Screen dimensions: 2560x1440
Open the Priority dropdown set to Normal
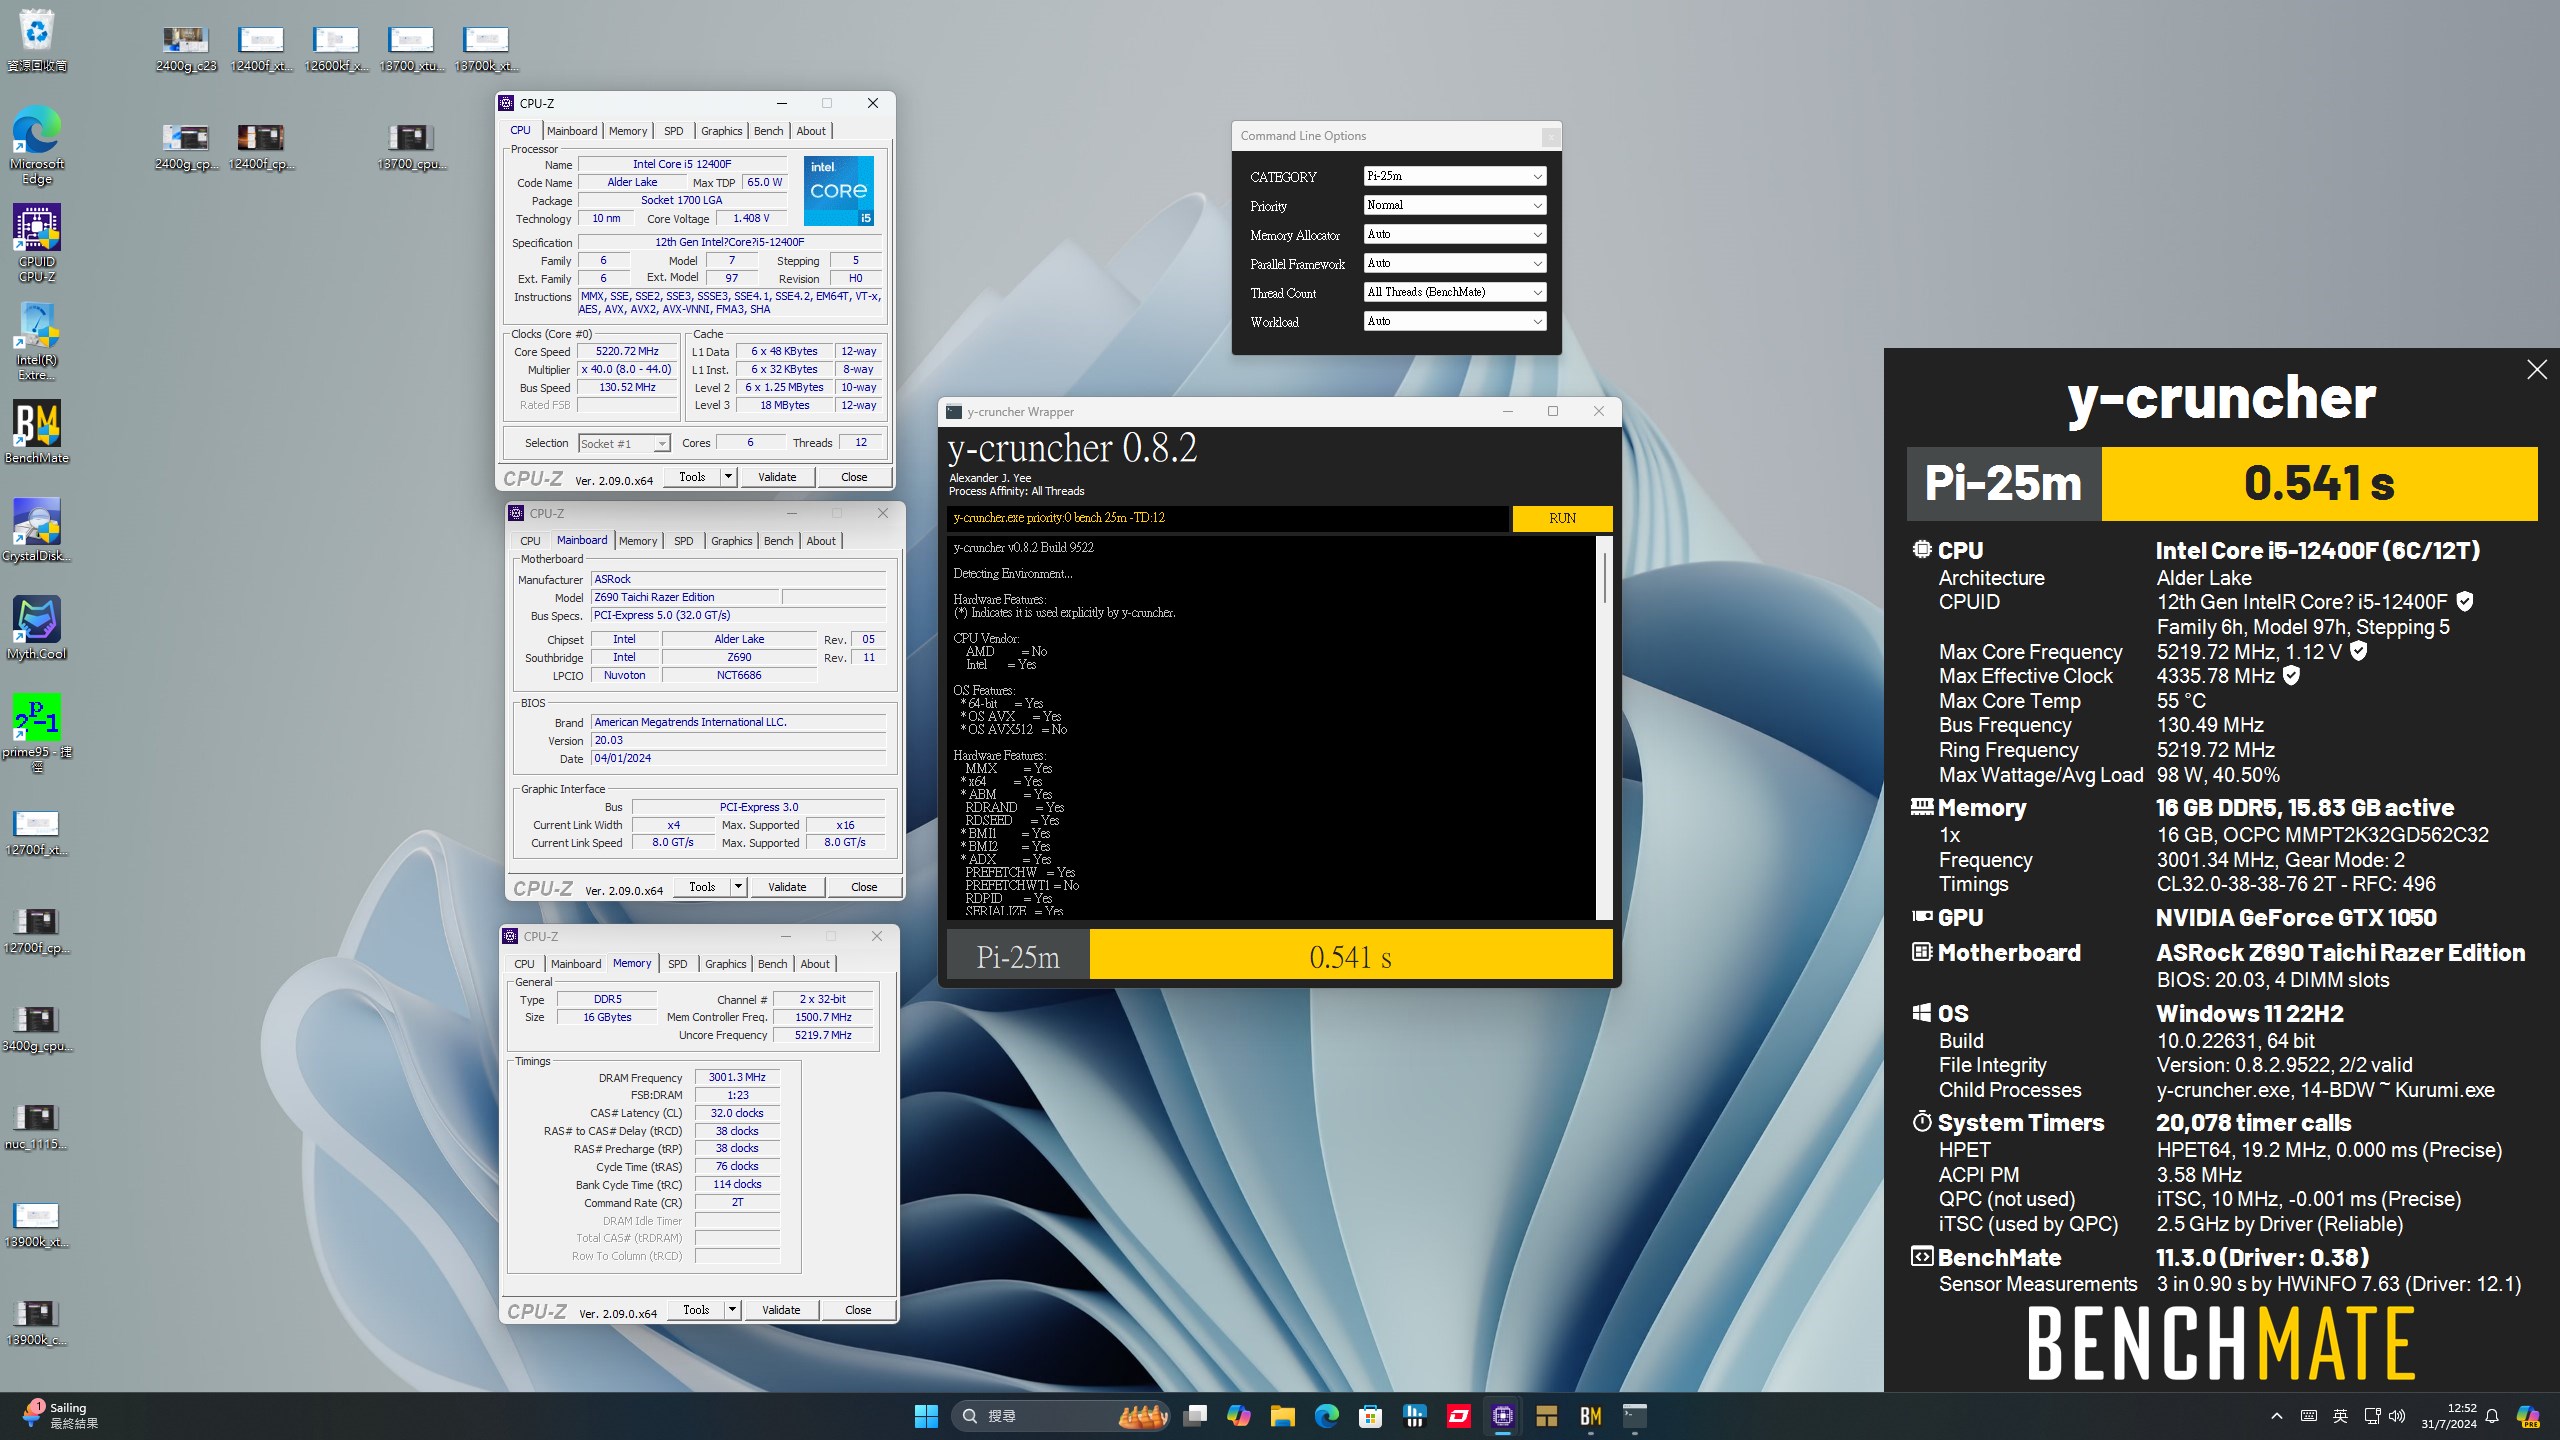[1455, 205]
